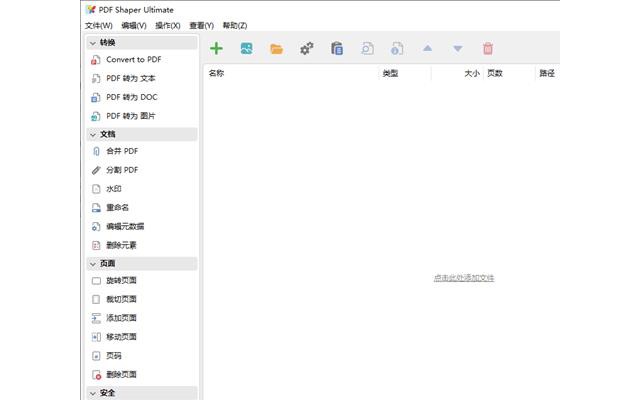This screenshot has width=640, height=400.
Task: Select the 文档 section header label
Action: [108, 134]
